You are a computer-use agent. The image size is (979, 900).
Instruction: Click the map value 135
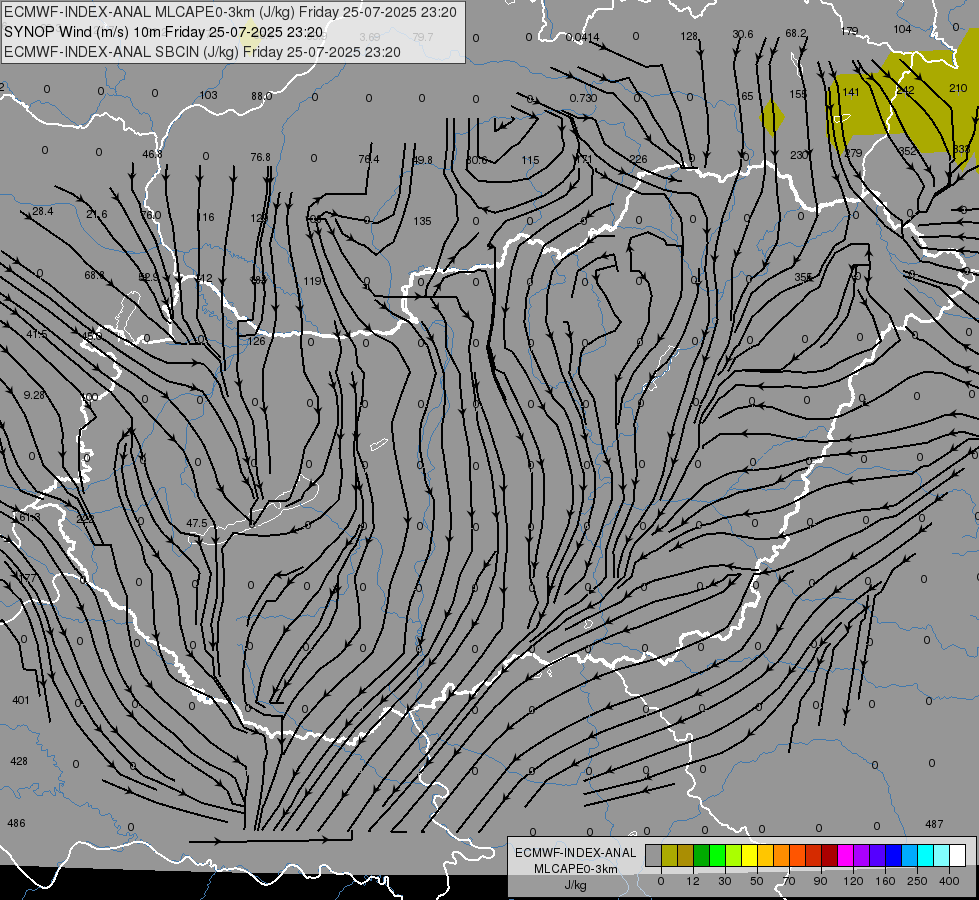(422, 221)
